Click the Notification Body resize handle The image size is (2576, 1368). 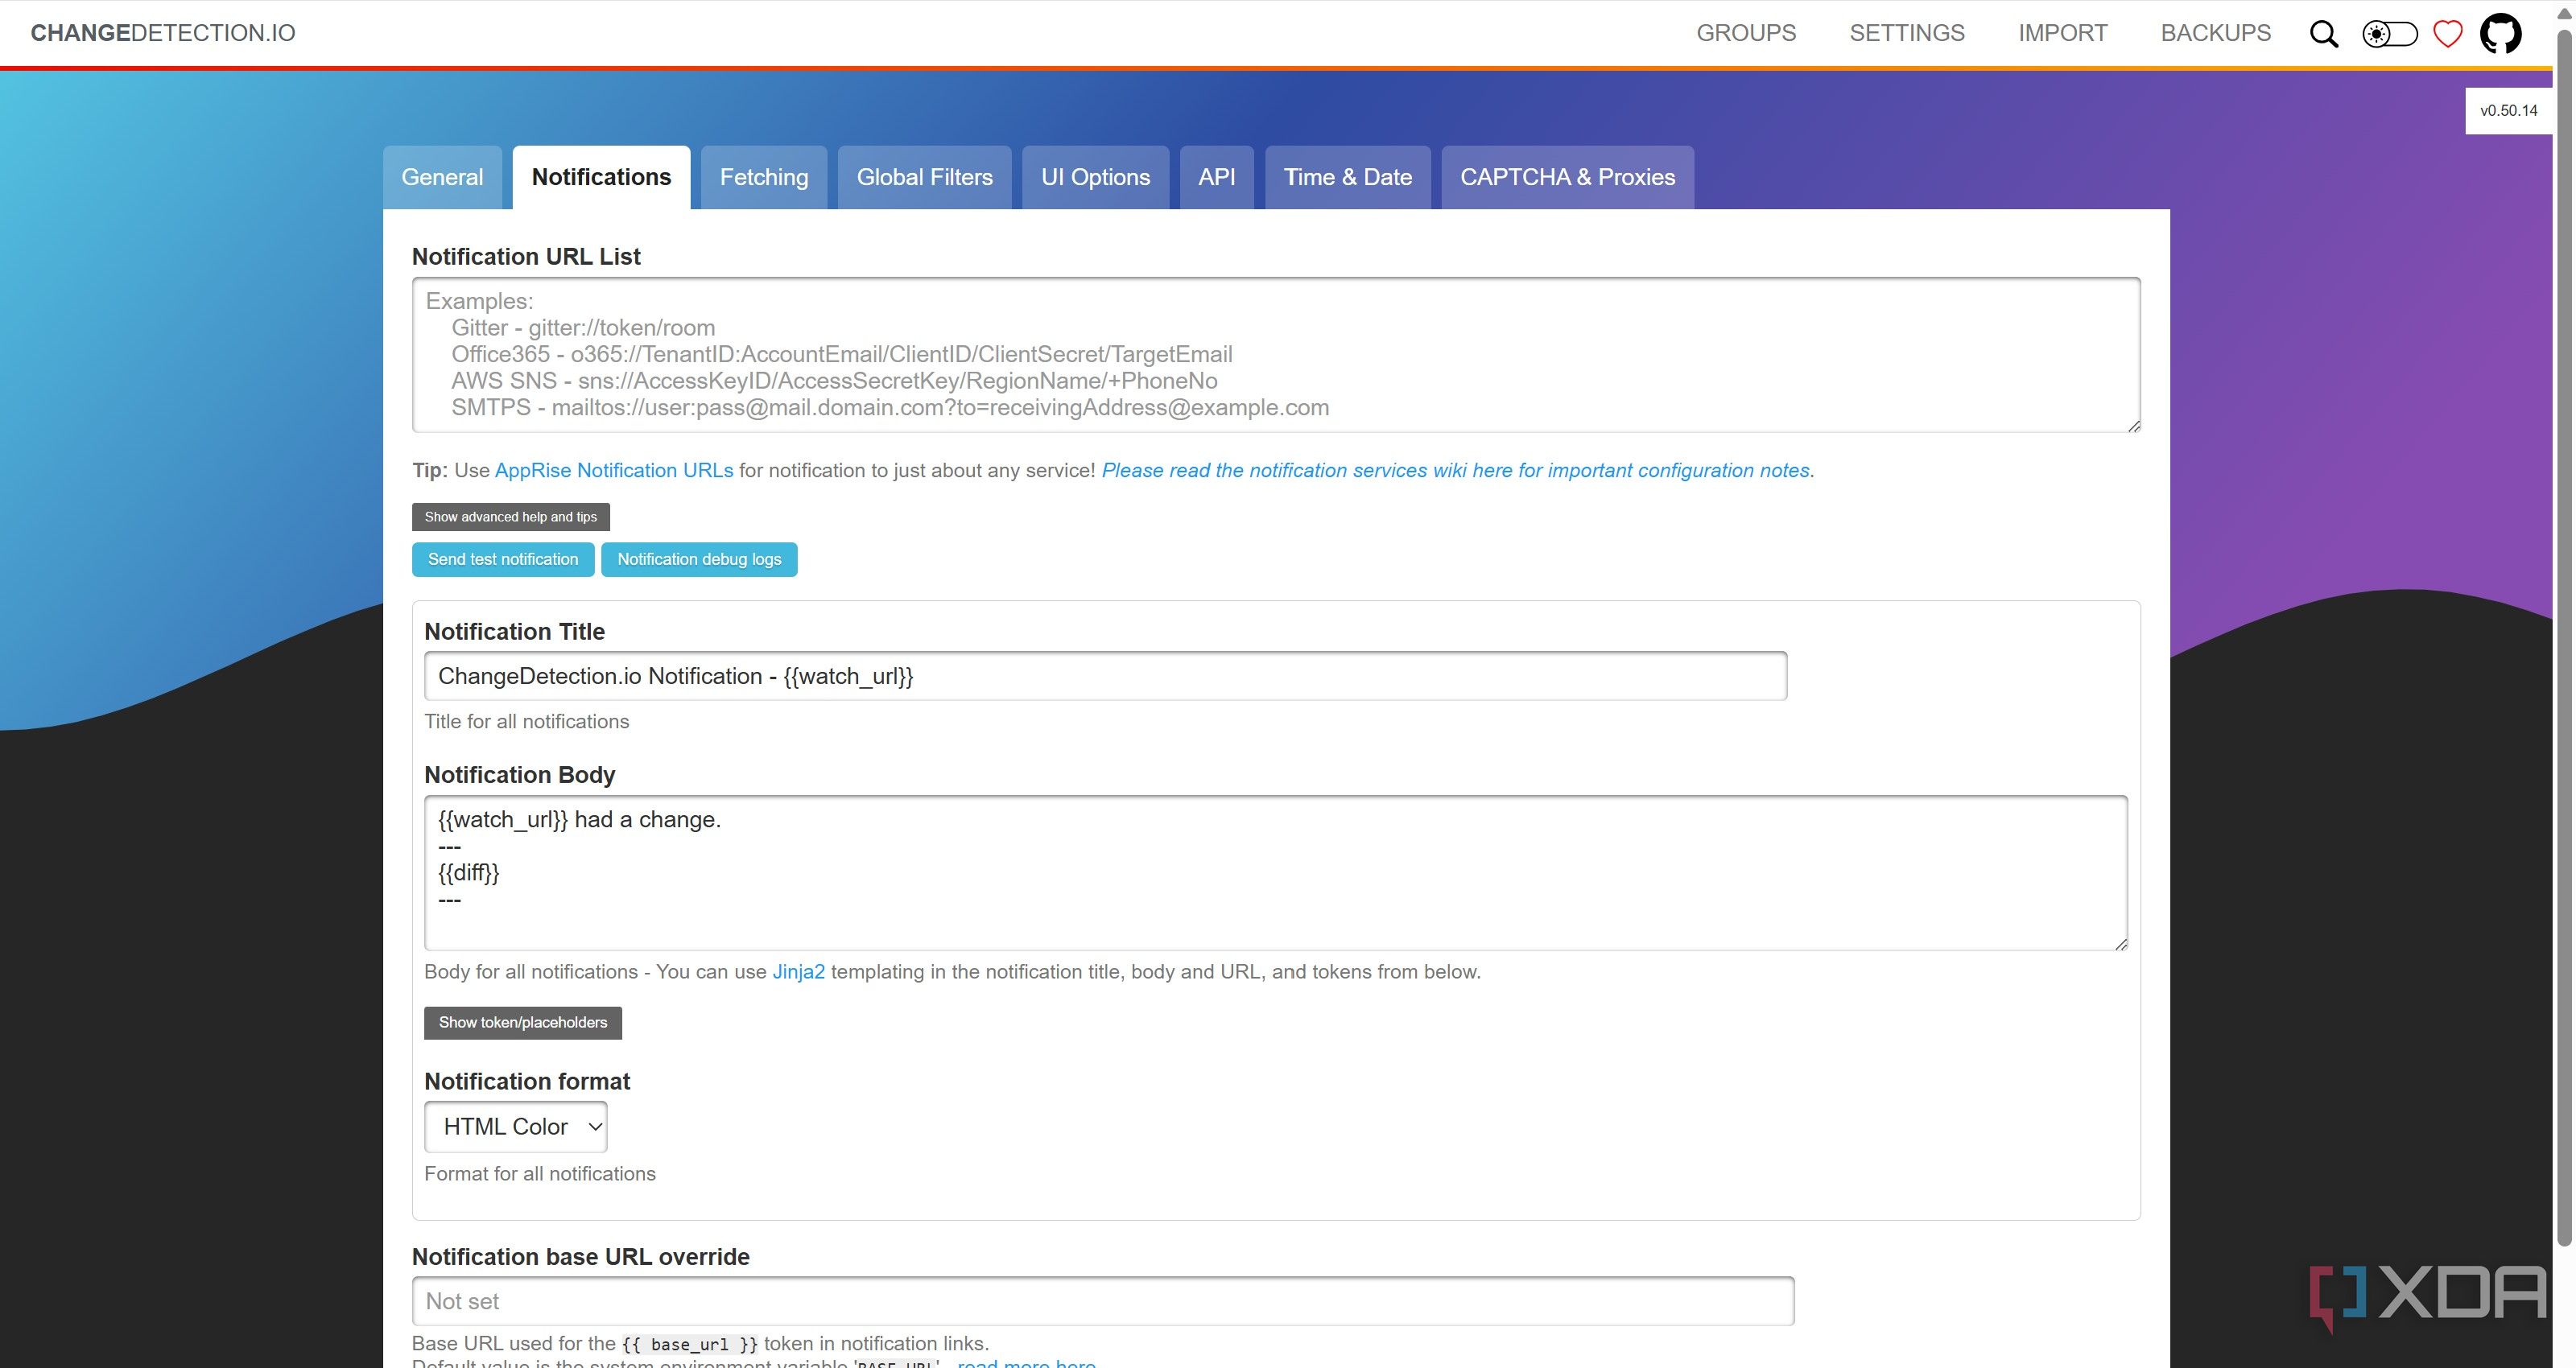(x=2121, y=944)
